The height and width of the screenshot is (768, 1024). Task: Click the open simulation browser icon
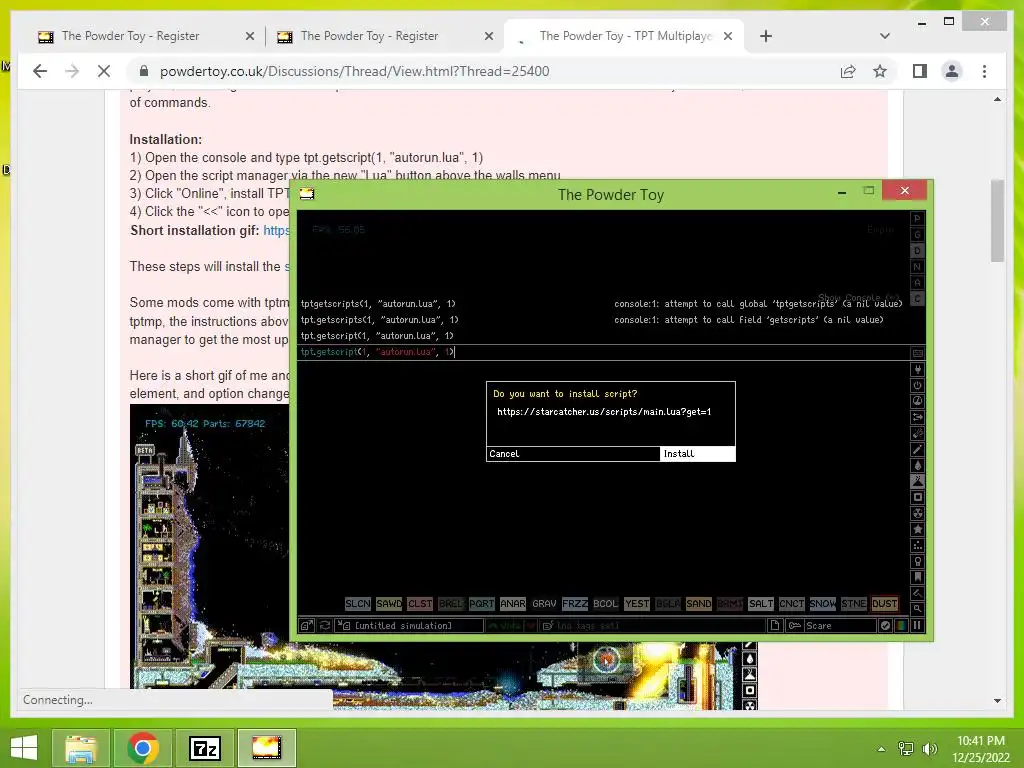click(307, 626)
